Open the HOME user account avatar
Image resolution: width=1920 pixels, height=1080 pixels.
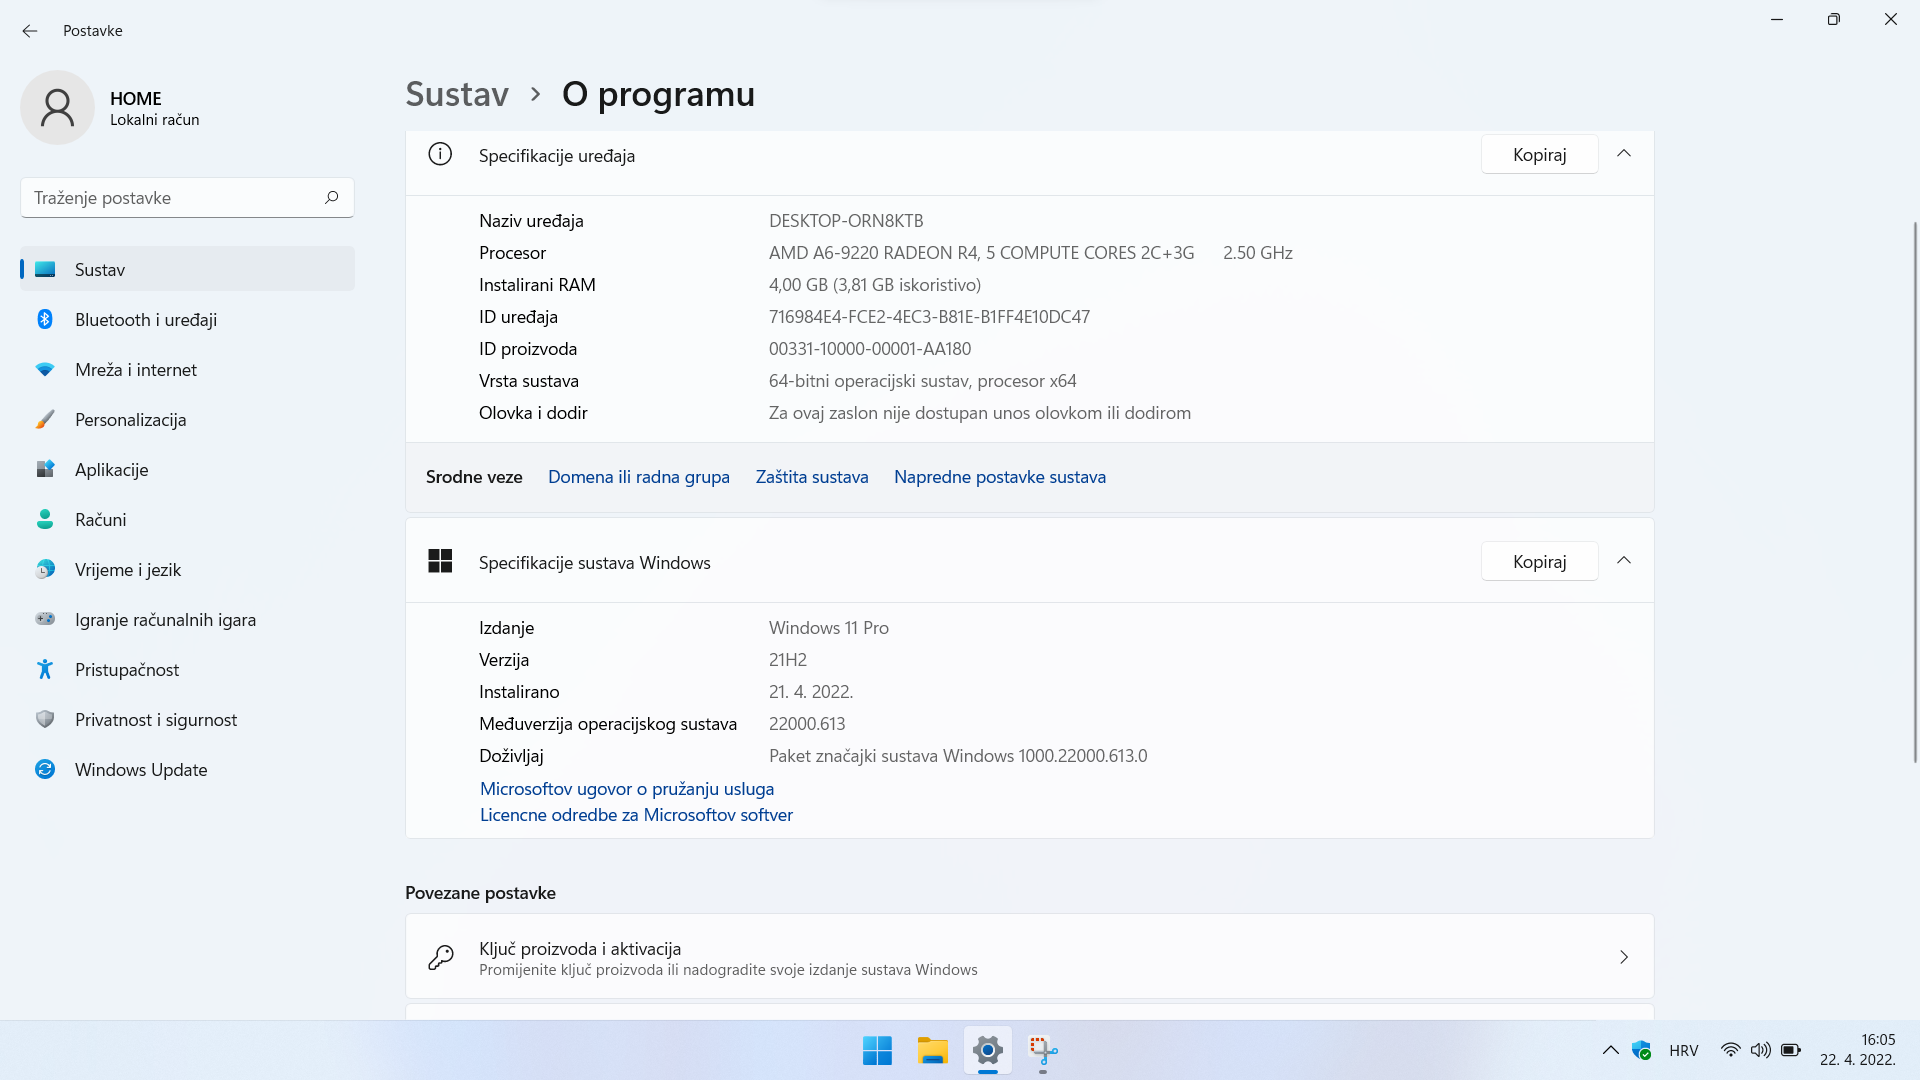57,108
